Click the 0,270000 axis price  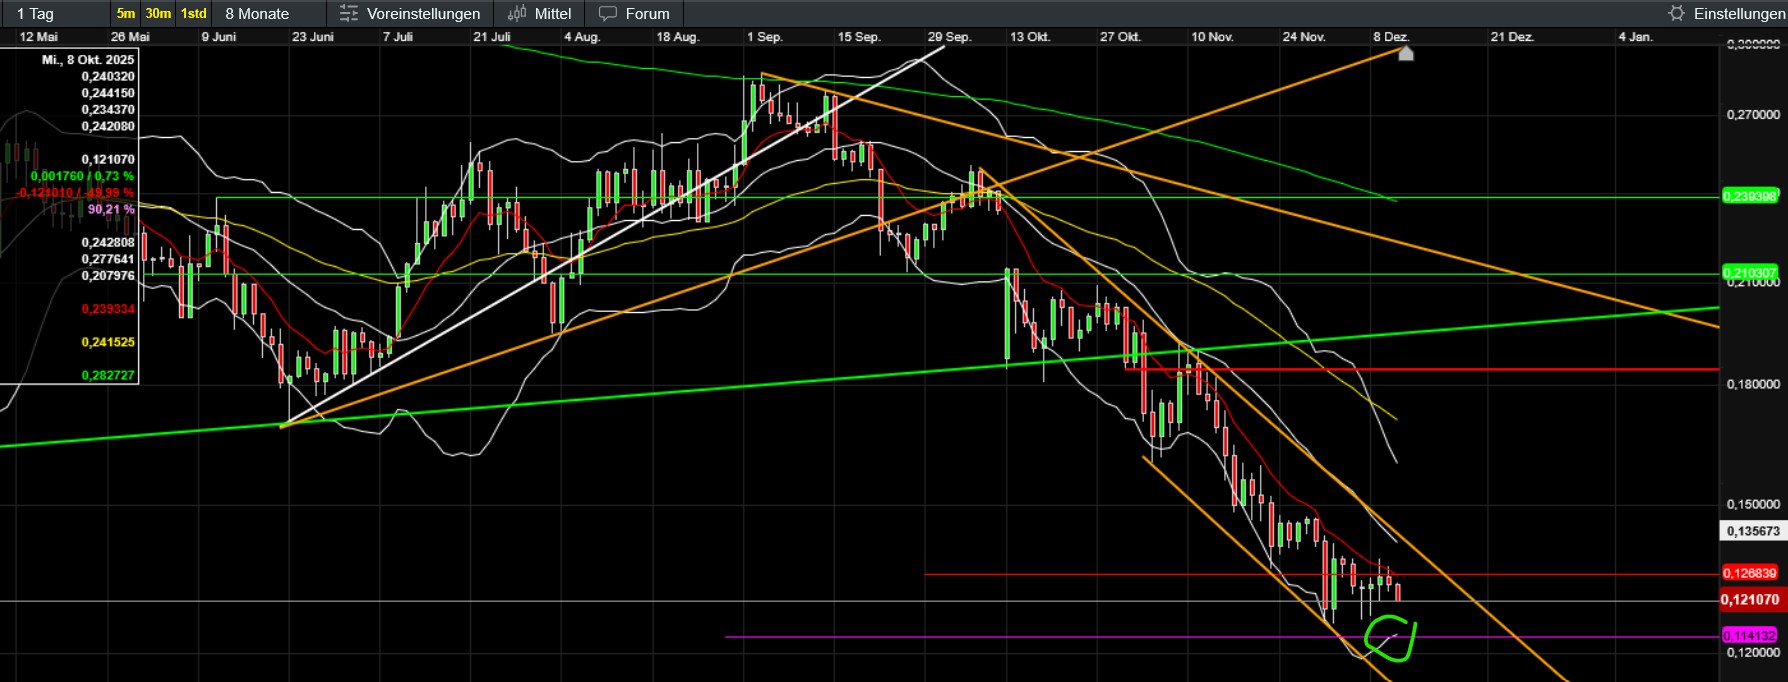[1753, 115]
